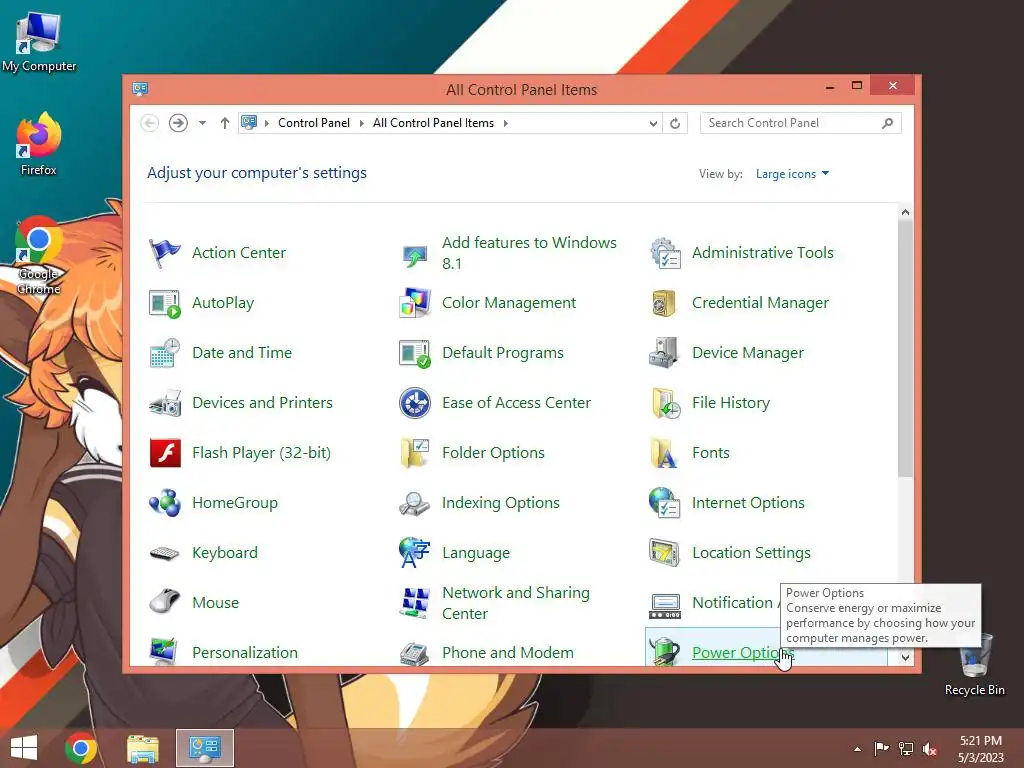
Task: Open the Notification Area Icons icon
Action: (665, 605)
